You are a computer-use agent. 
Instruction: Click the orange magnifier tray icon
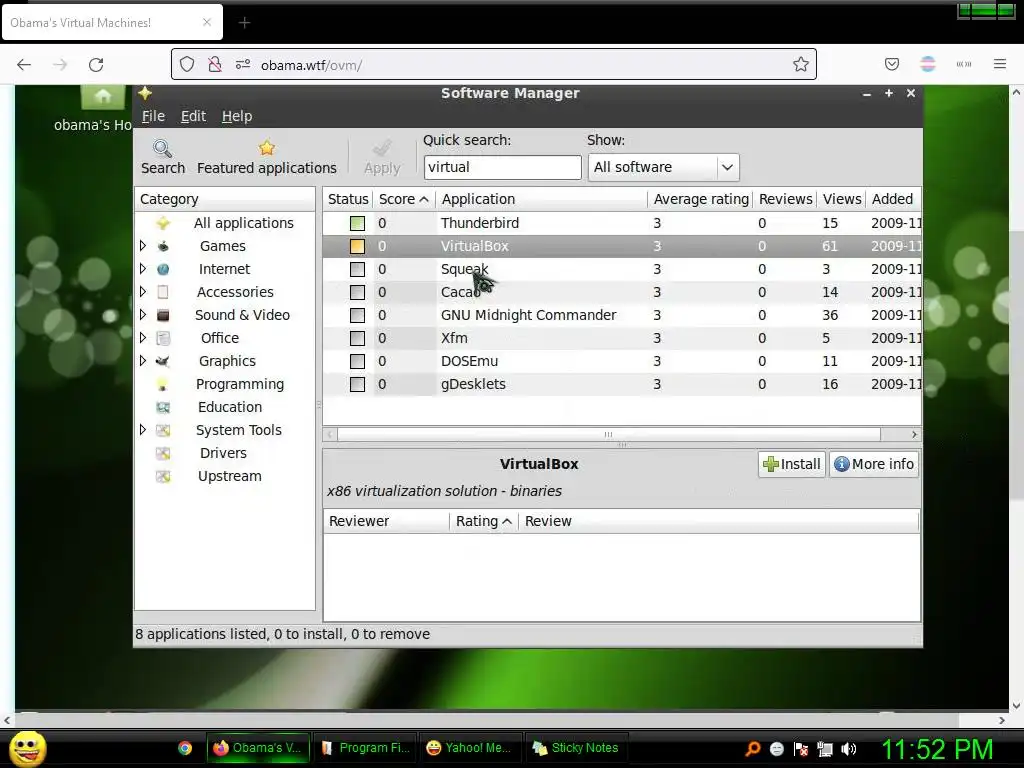click(752, 749)
